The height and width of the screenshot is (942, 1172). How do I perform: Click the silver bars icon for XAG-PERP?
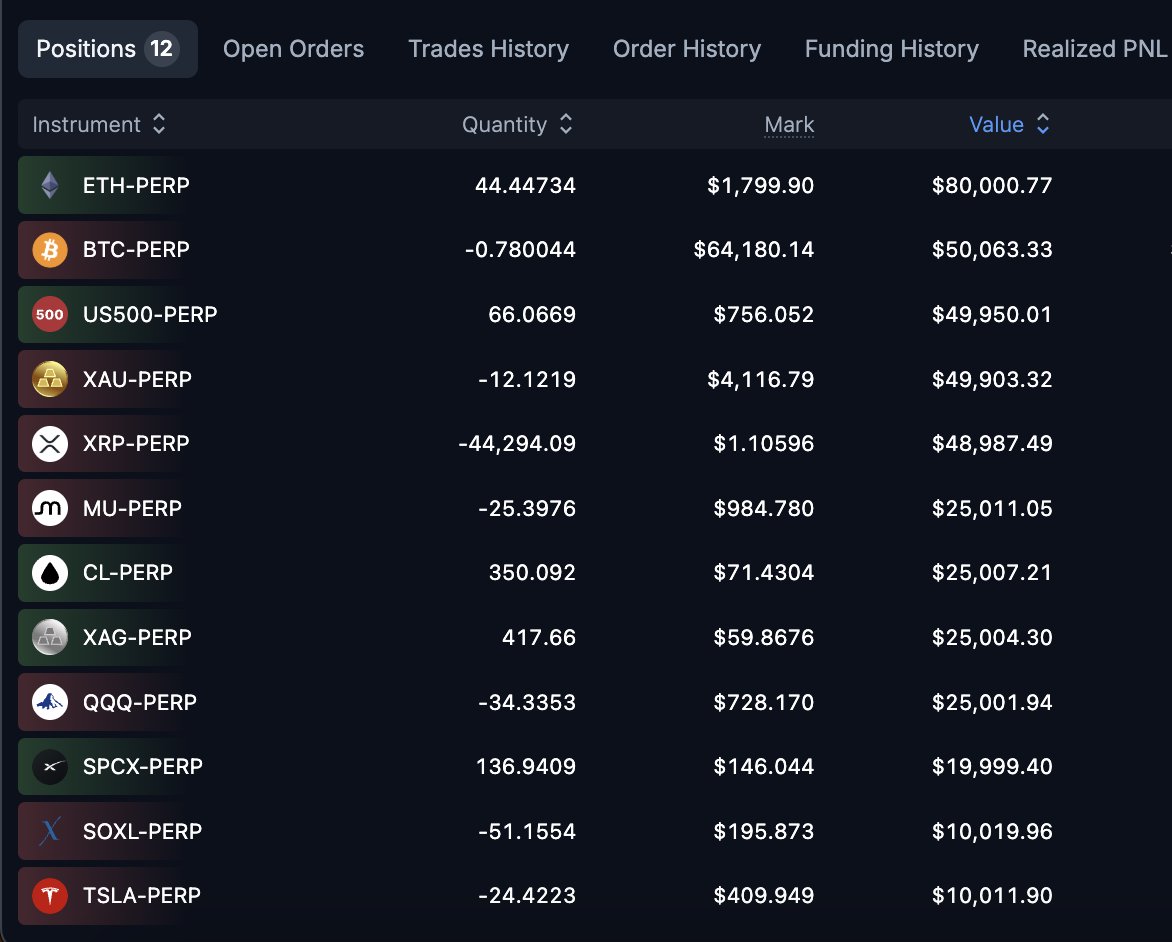[50, 637]
